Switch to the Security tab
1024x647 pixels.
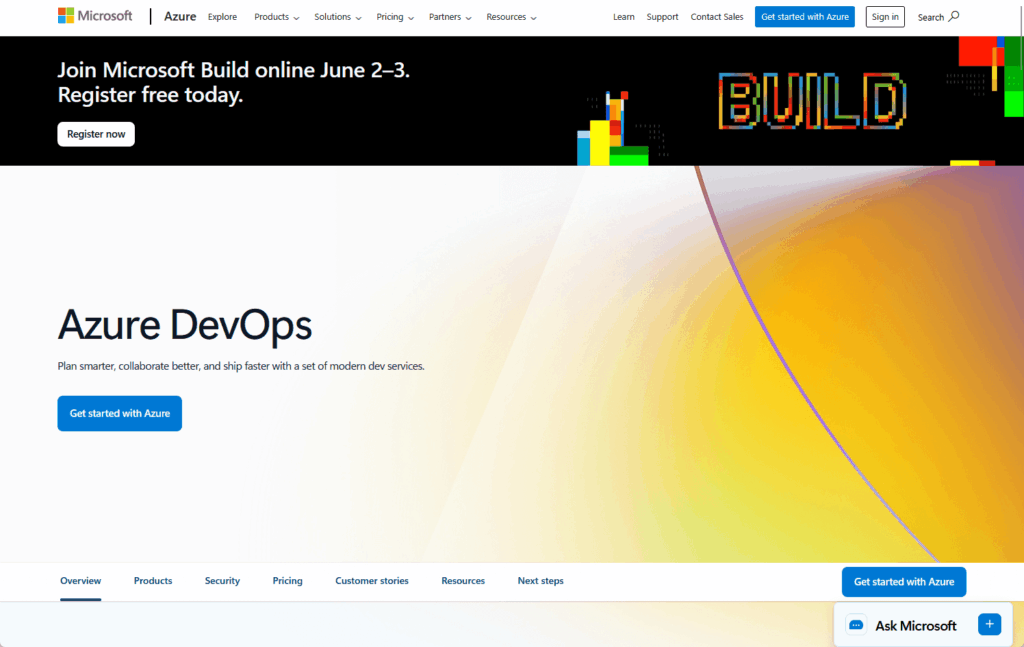point(222,581)
